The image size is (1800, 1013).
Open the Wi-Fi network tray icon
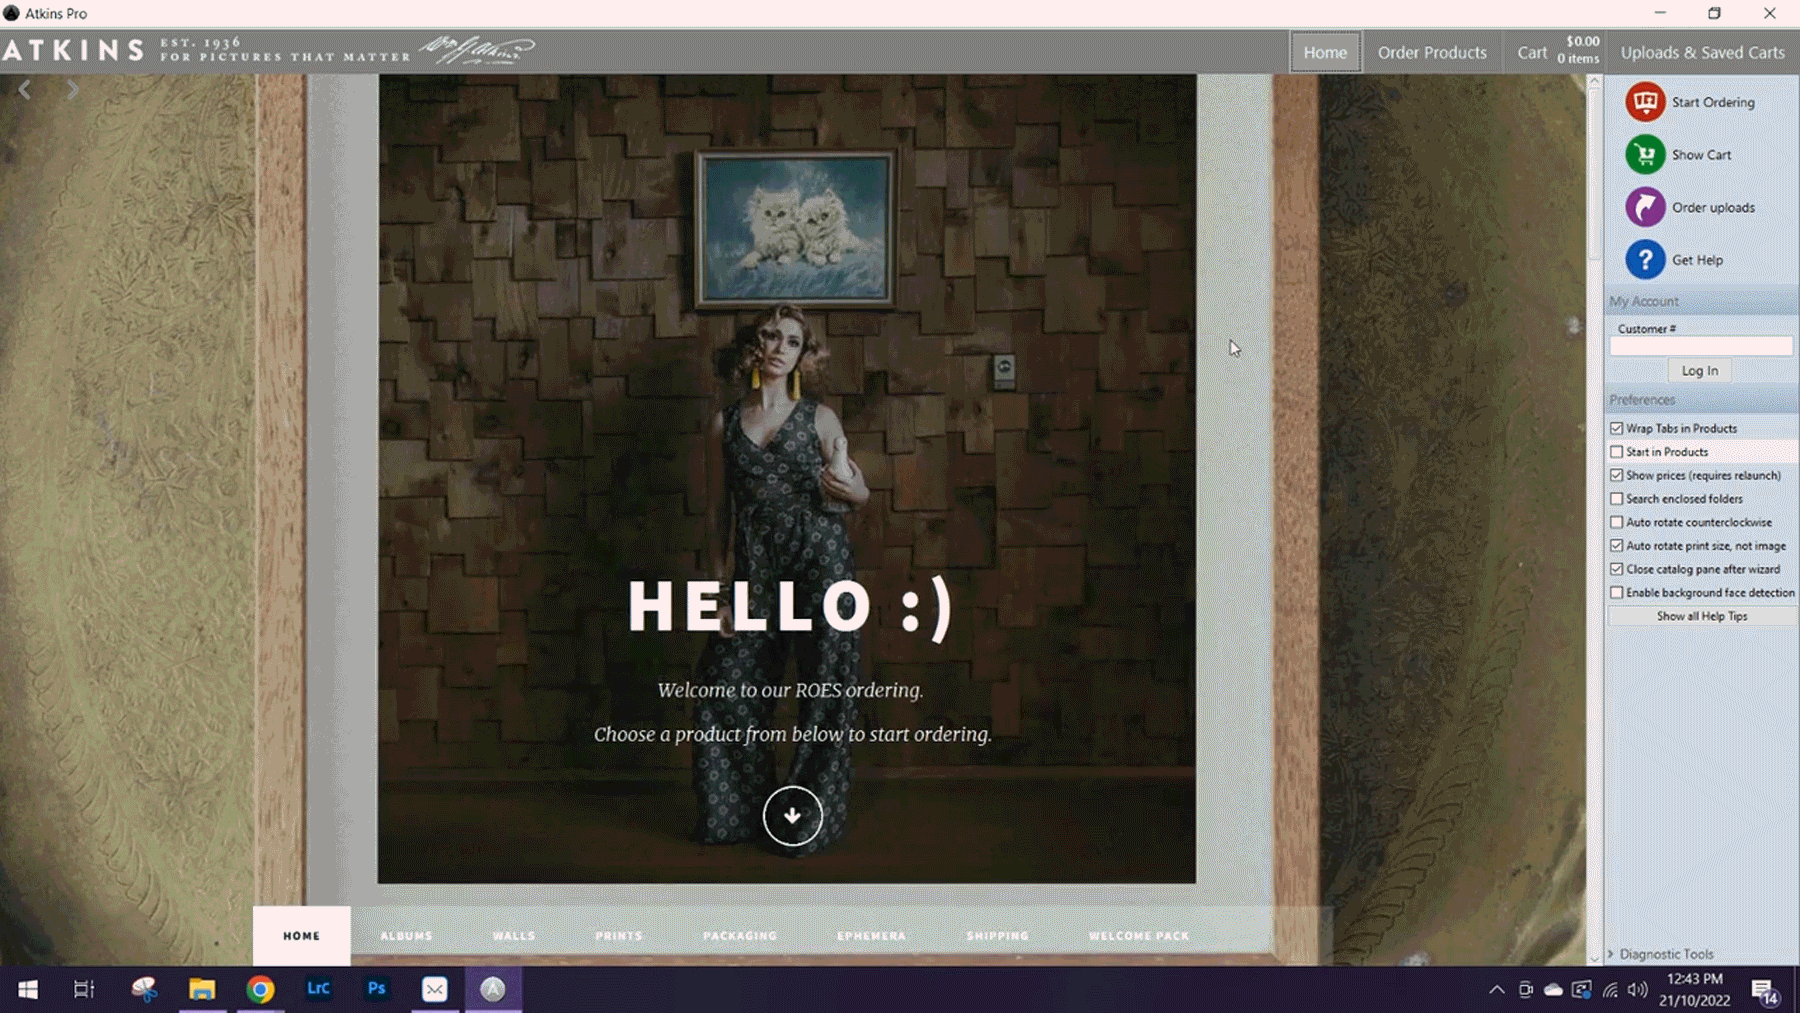pyautogui.click(x=1610, y=990)
